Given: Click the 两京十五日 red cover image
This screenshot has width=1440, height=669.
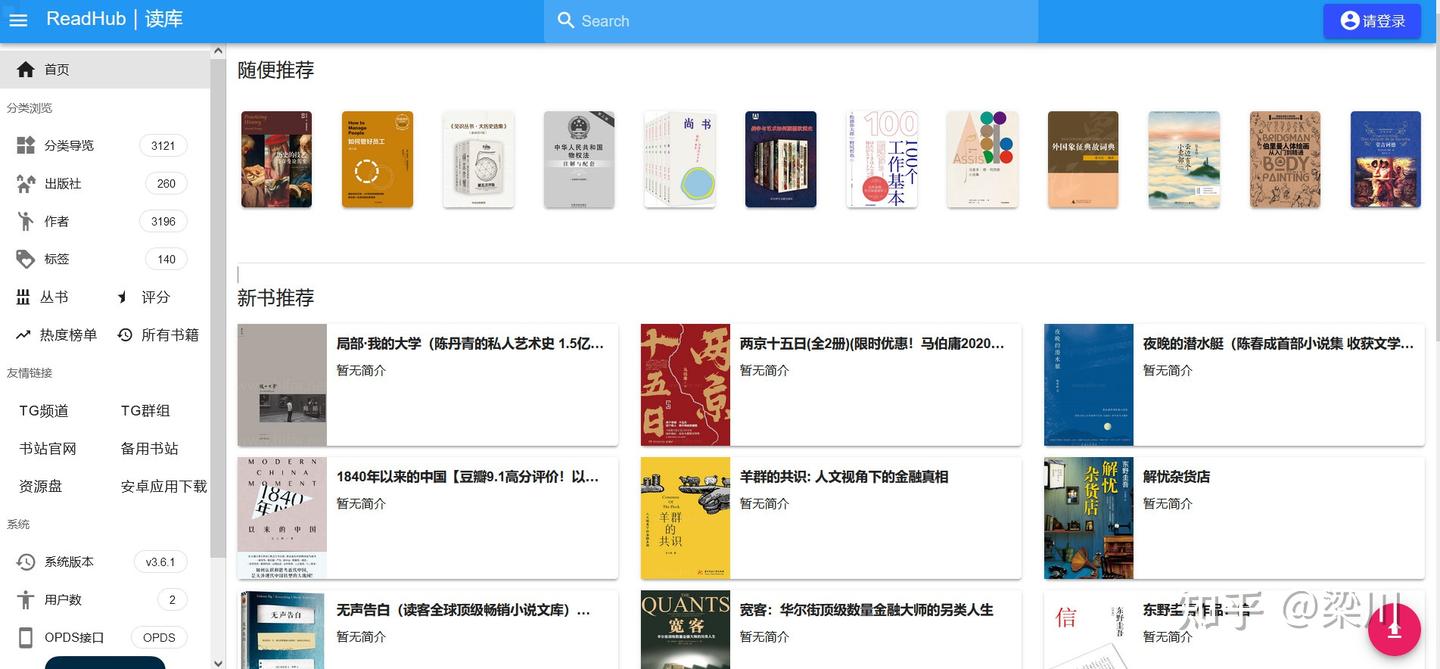Looking at the screenshot, I should [685, 385].
